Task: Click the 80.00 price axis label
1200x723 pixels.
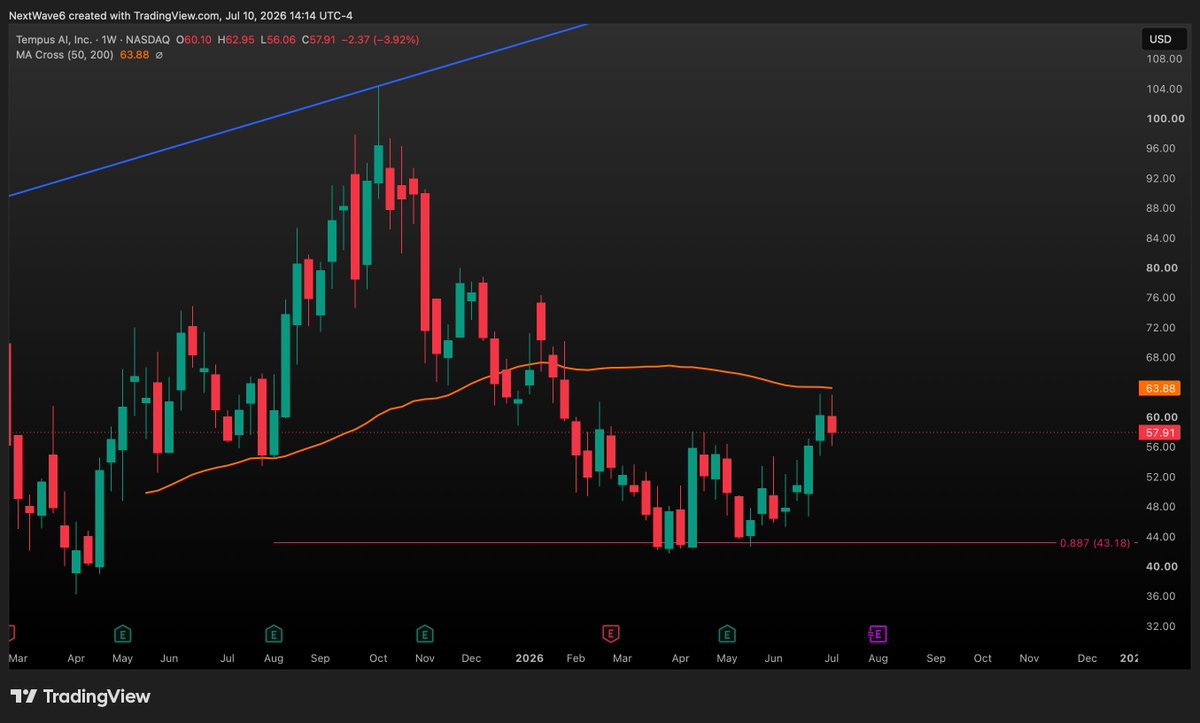Action: tap(1163, 268)
